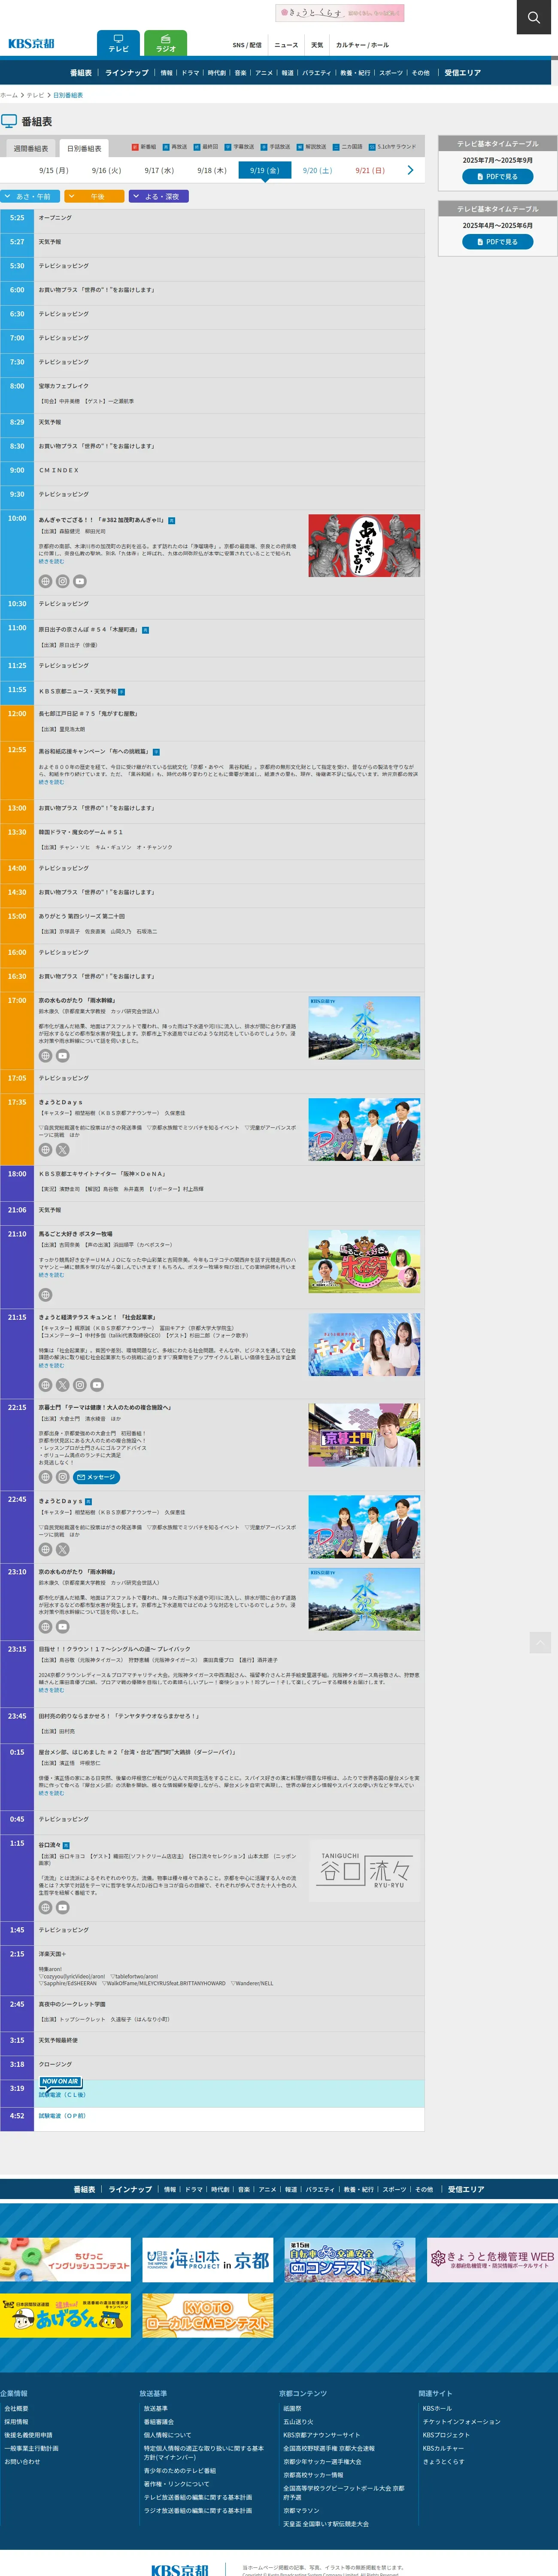
Task: Open the 会社概要 footer link
Action: pyautogui.click(x=16, y=2409)
